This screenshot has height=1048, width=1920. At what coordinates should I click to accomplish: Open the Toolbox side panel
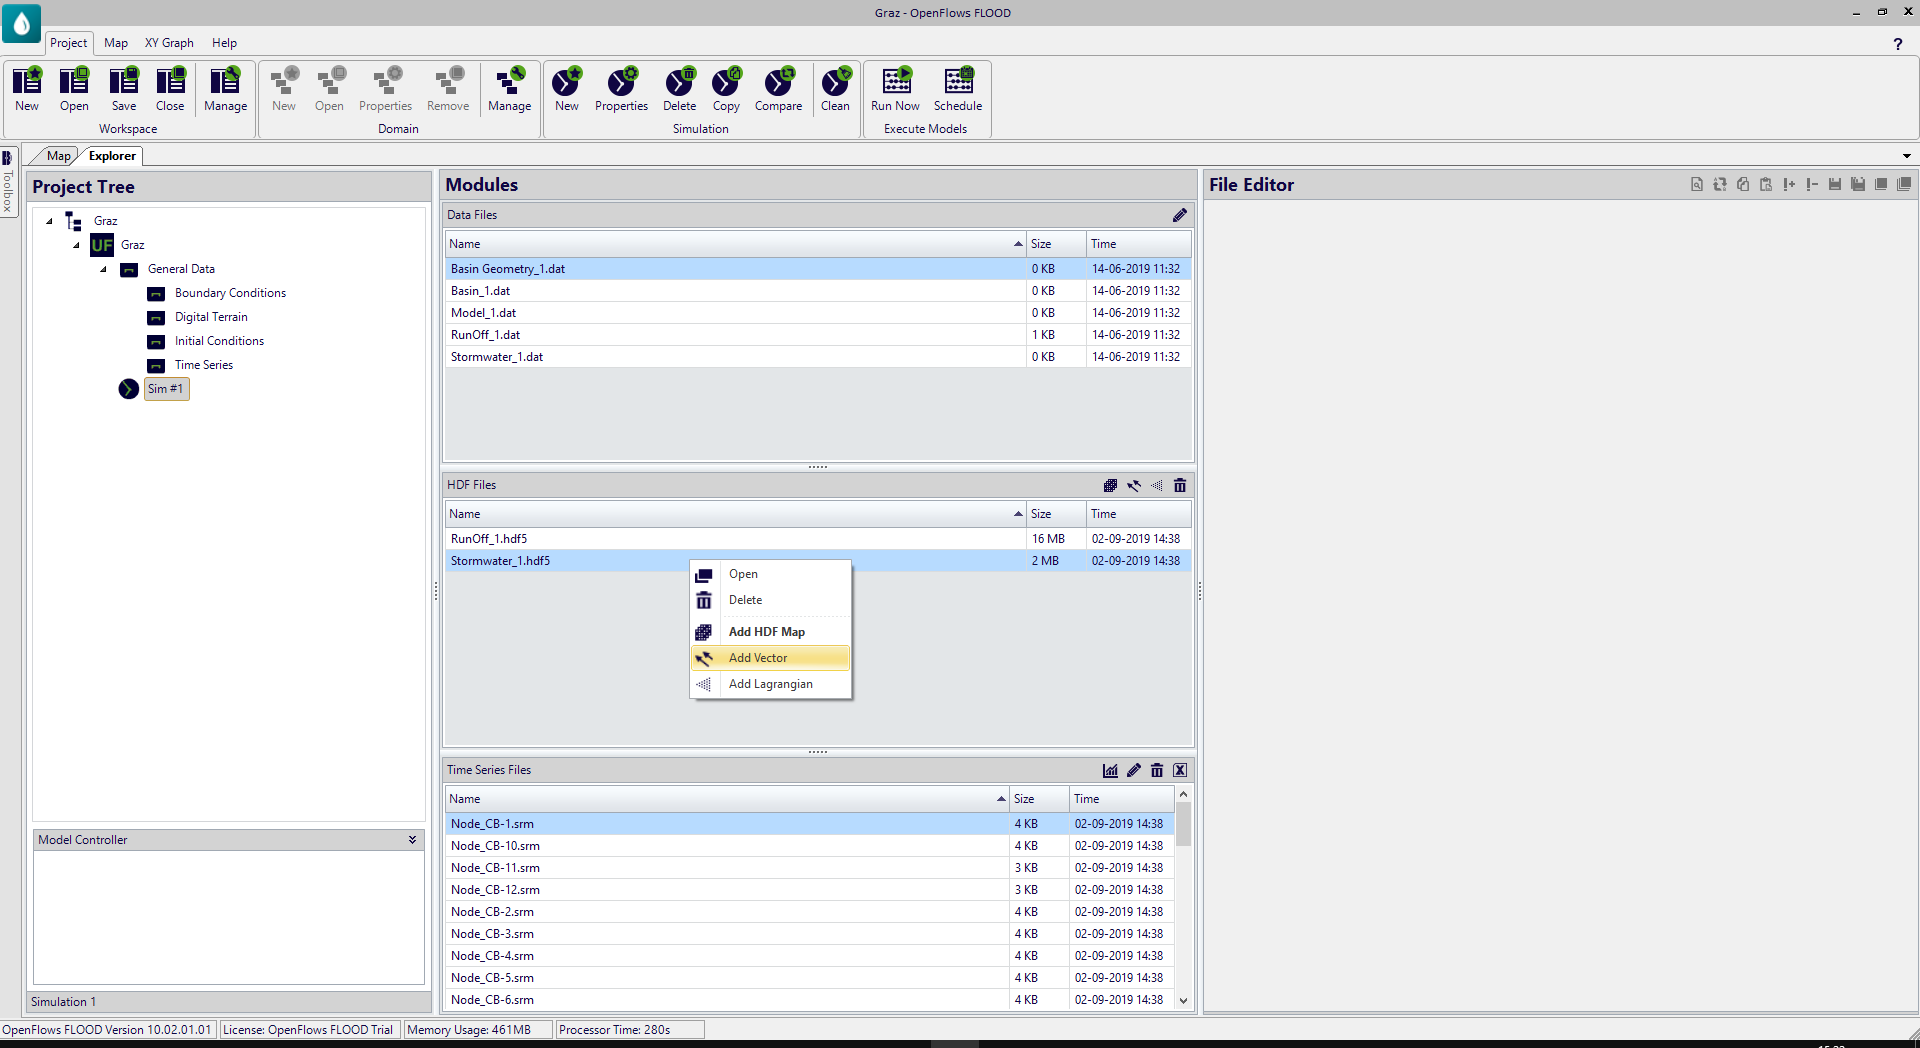[8, 181]
